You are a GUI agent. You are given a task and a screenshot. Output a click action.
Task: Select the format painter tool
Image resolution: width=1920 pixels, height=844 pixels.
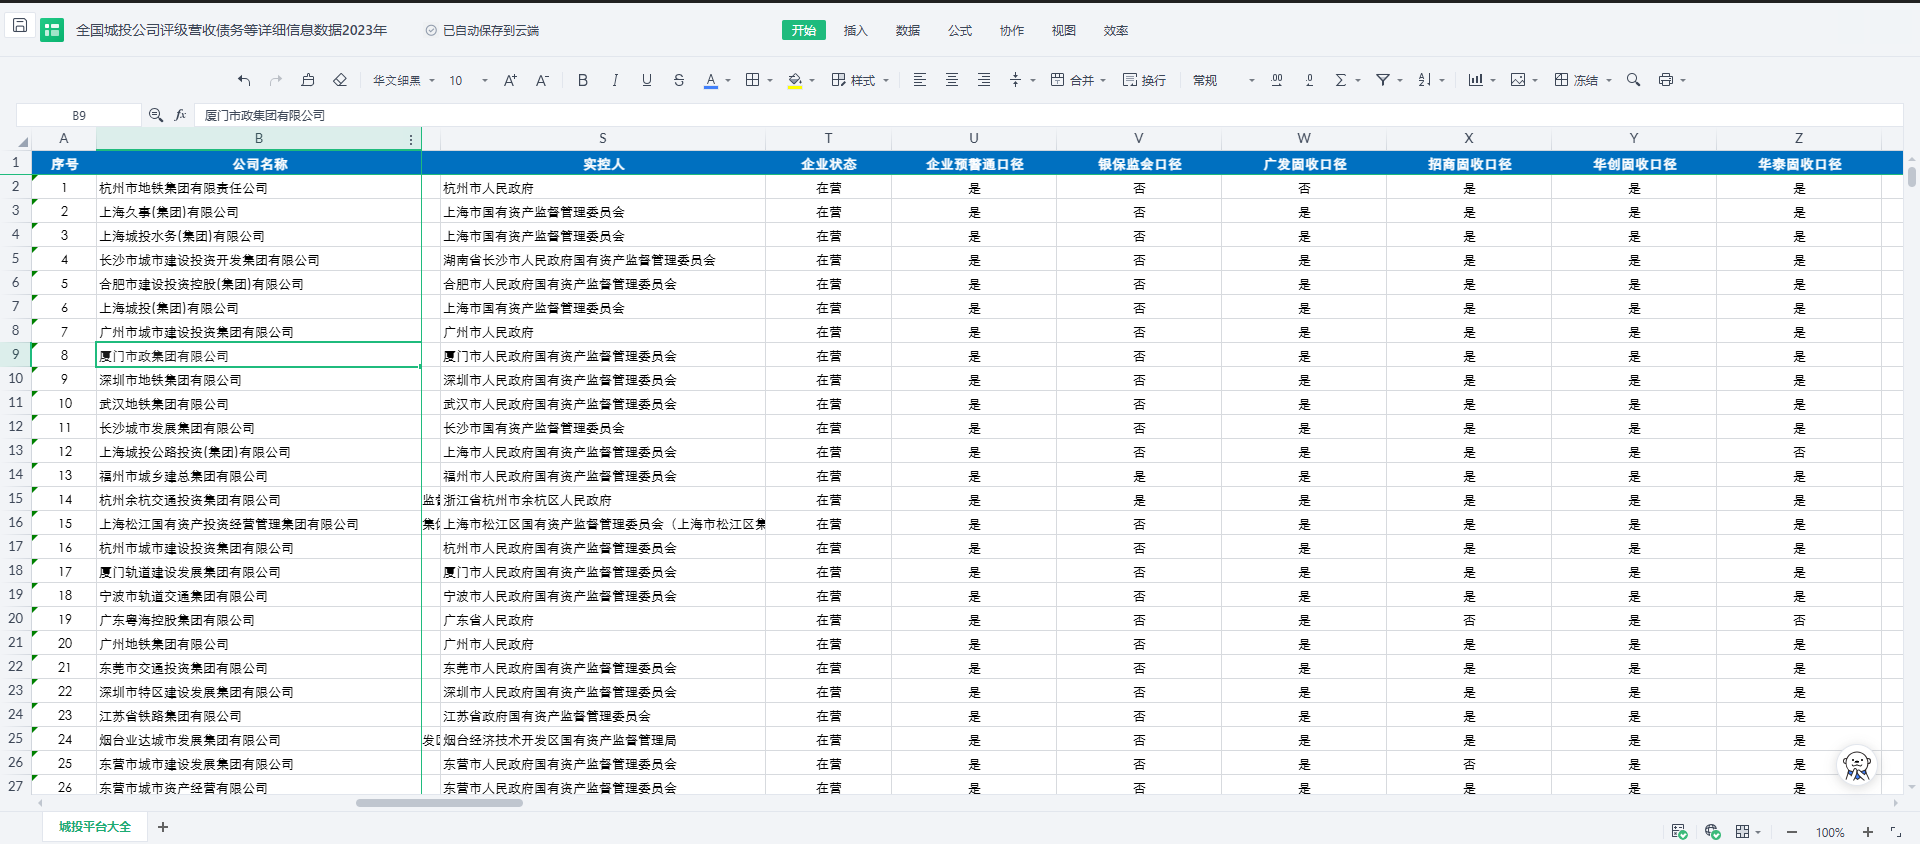click(308, 80)
